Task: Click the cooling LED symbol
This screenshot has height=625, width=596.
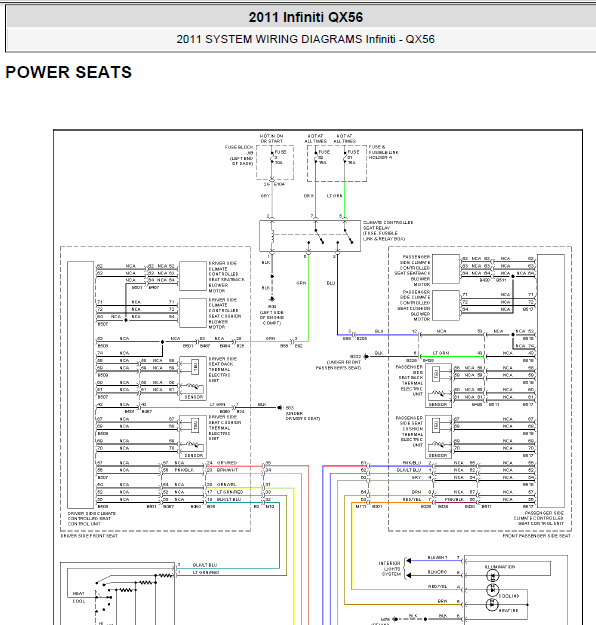Action: point(493,590)
